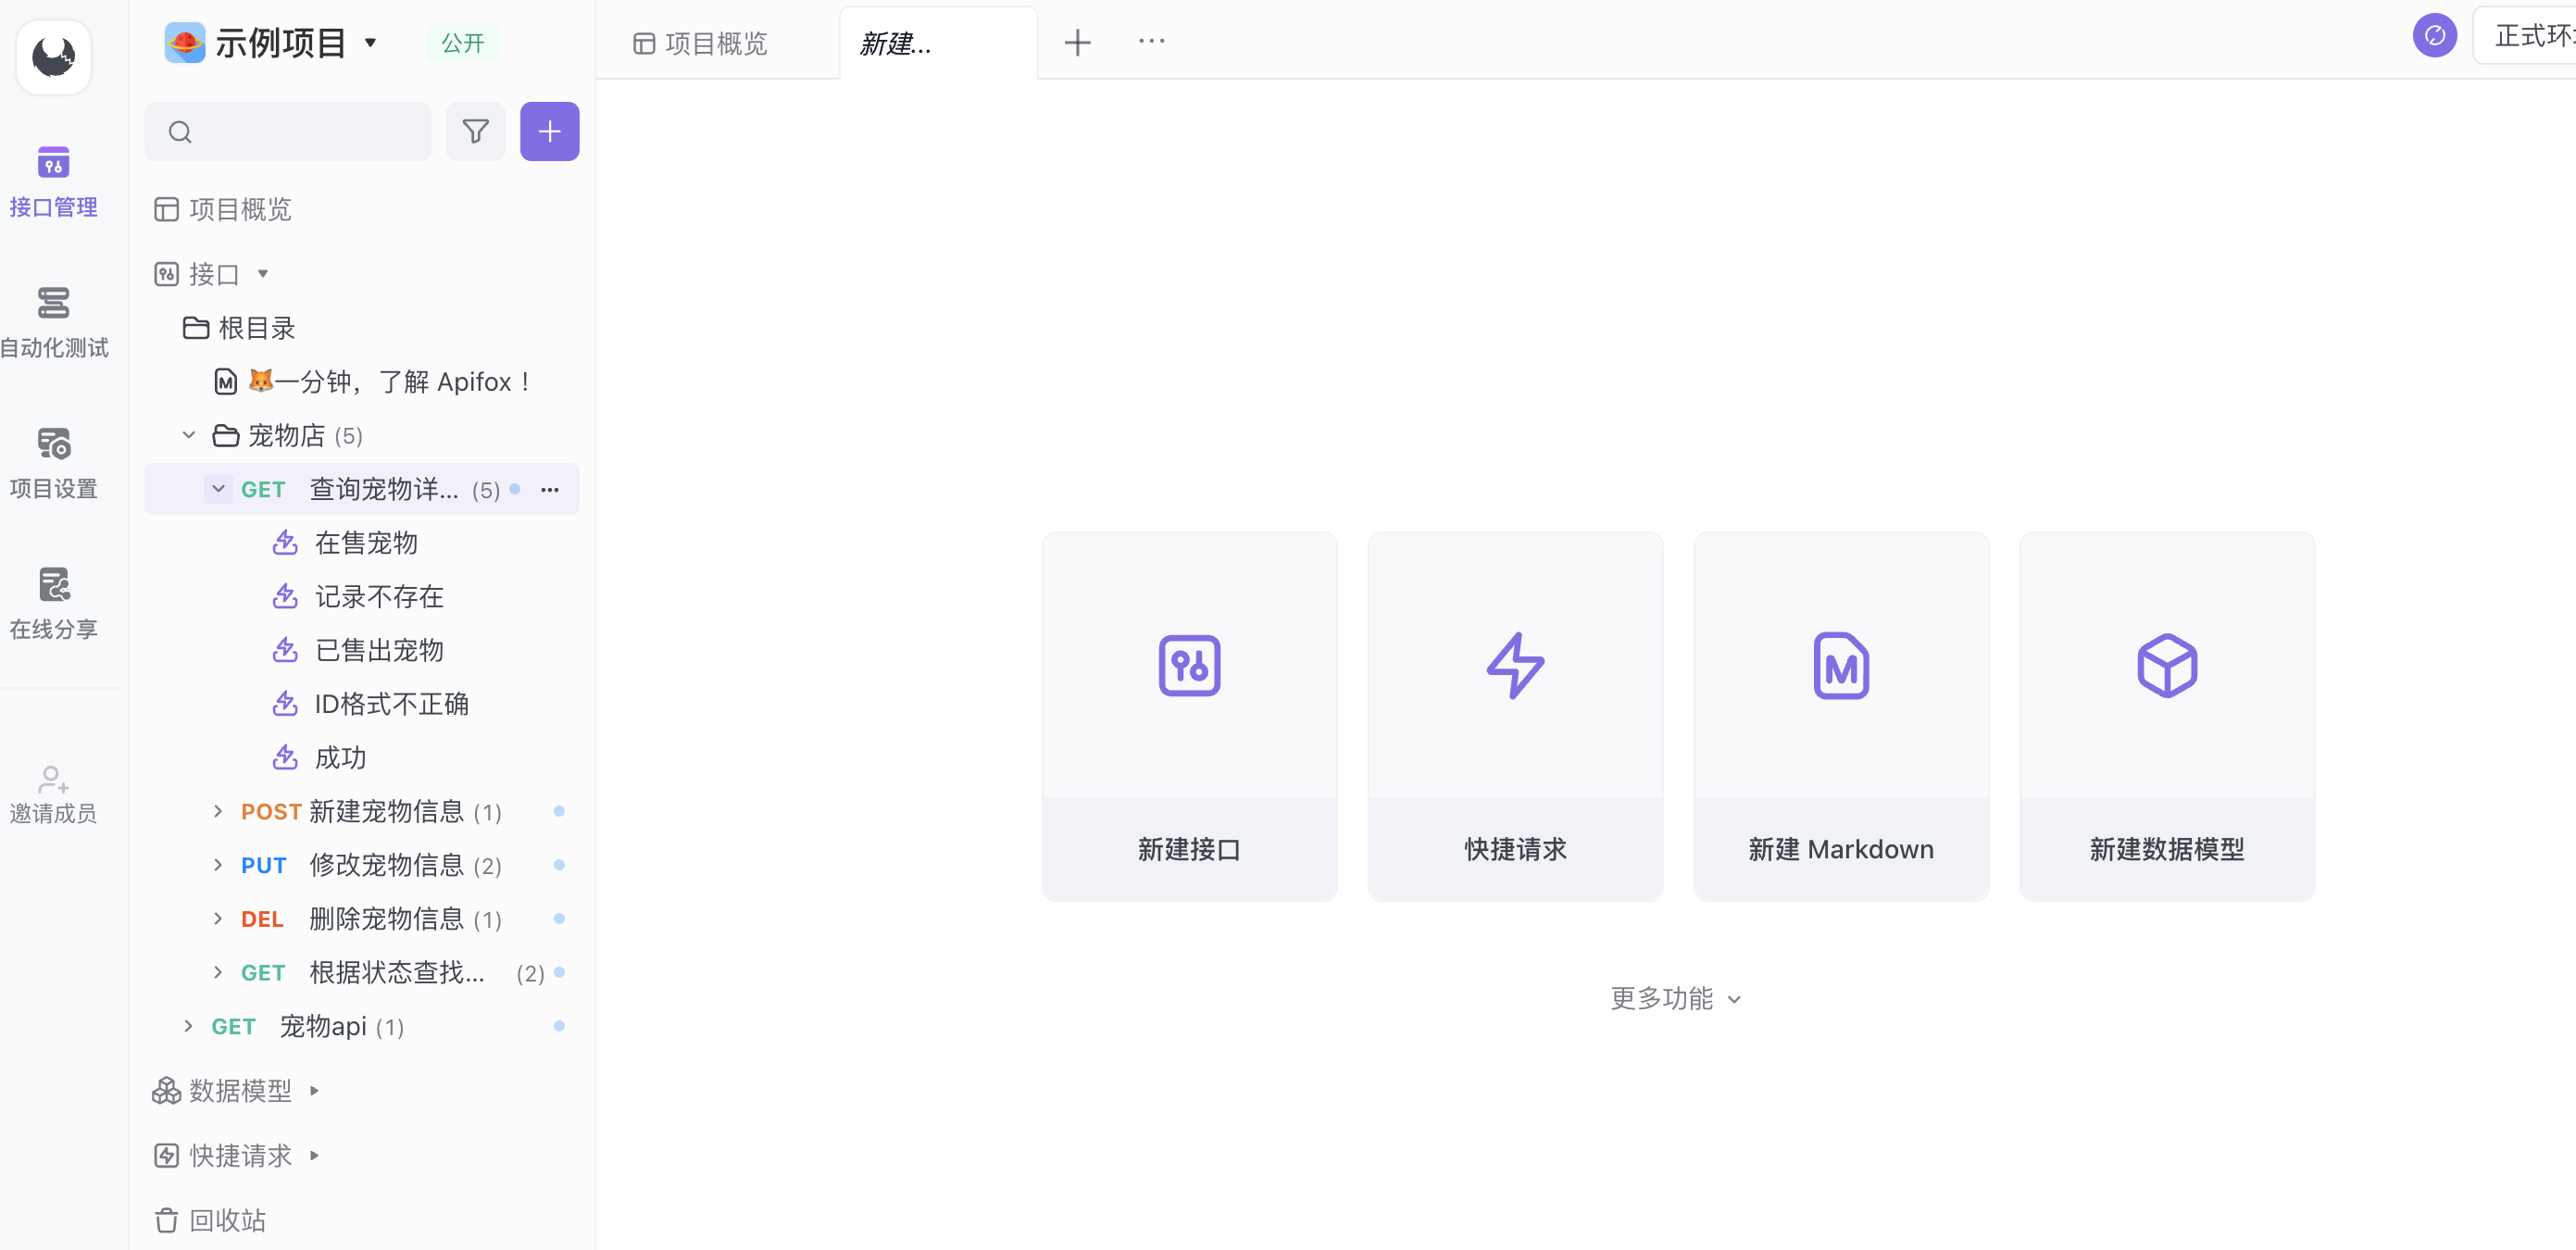Click the filter funnel icon

click(475, 132)
